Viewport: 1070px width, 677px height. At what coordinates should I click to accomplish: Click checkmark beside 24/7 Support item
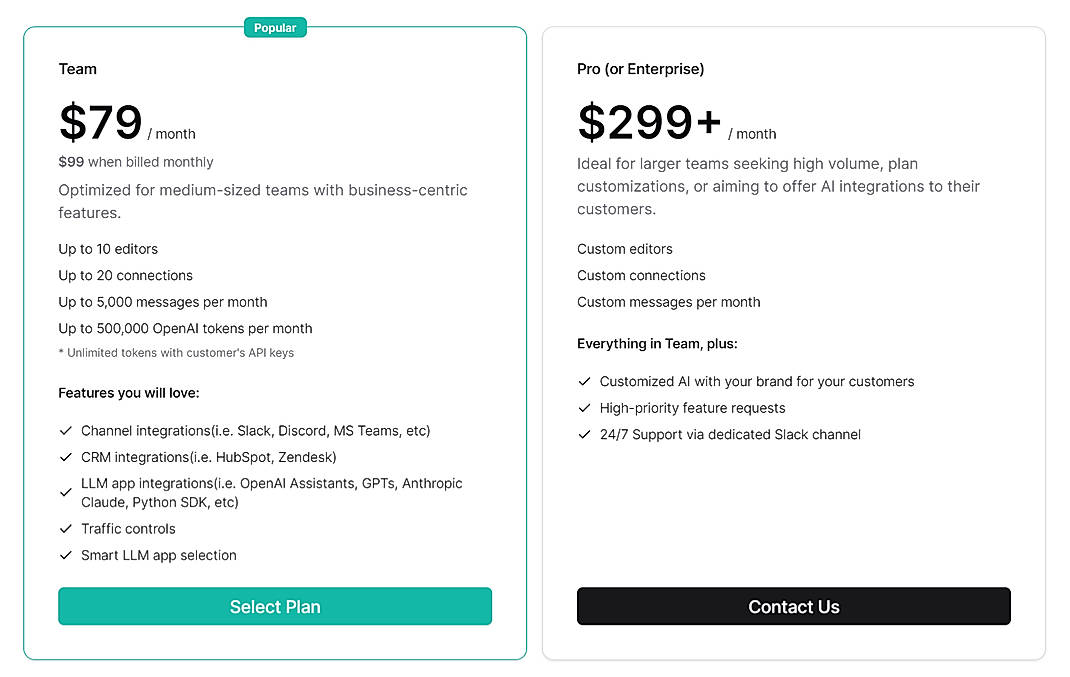(x=585, y=434)
